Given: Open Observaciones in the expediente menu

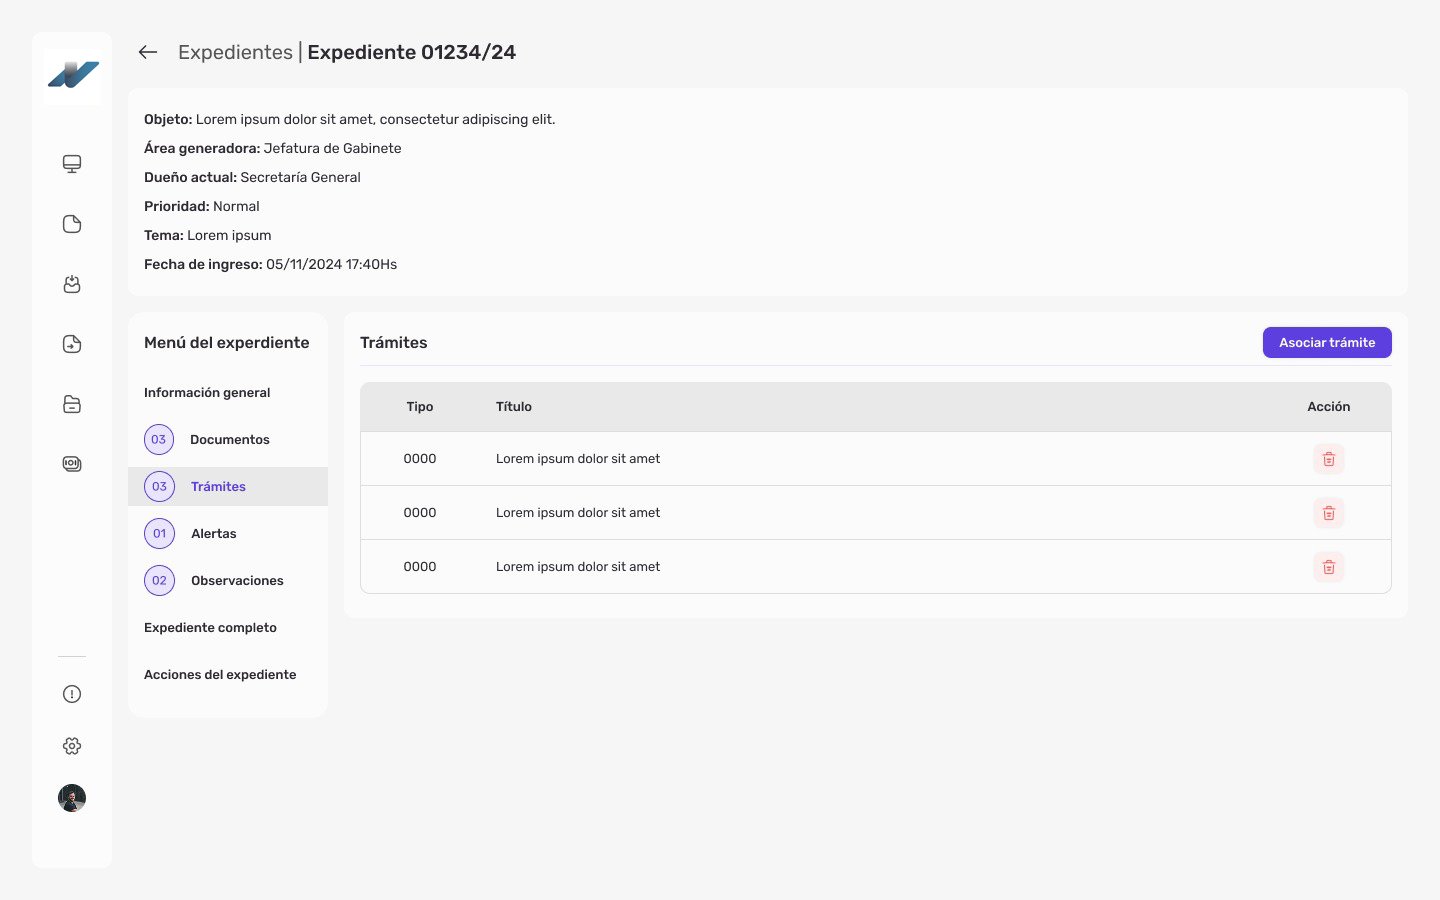Looking at the screenshot, I should click(237, 581).
